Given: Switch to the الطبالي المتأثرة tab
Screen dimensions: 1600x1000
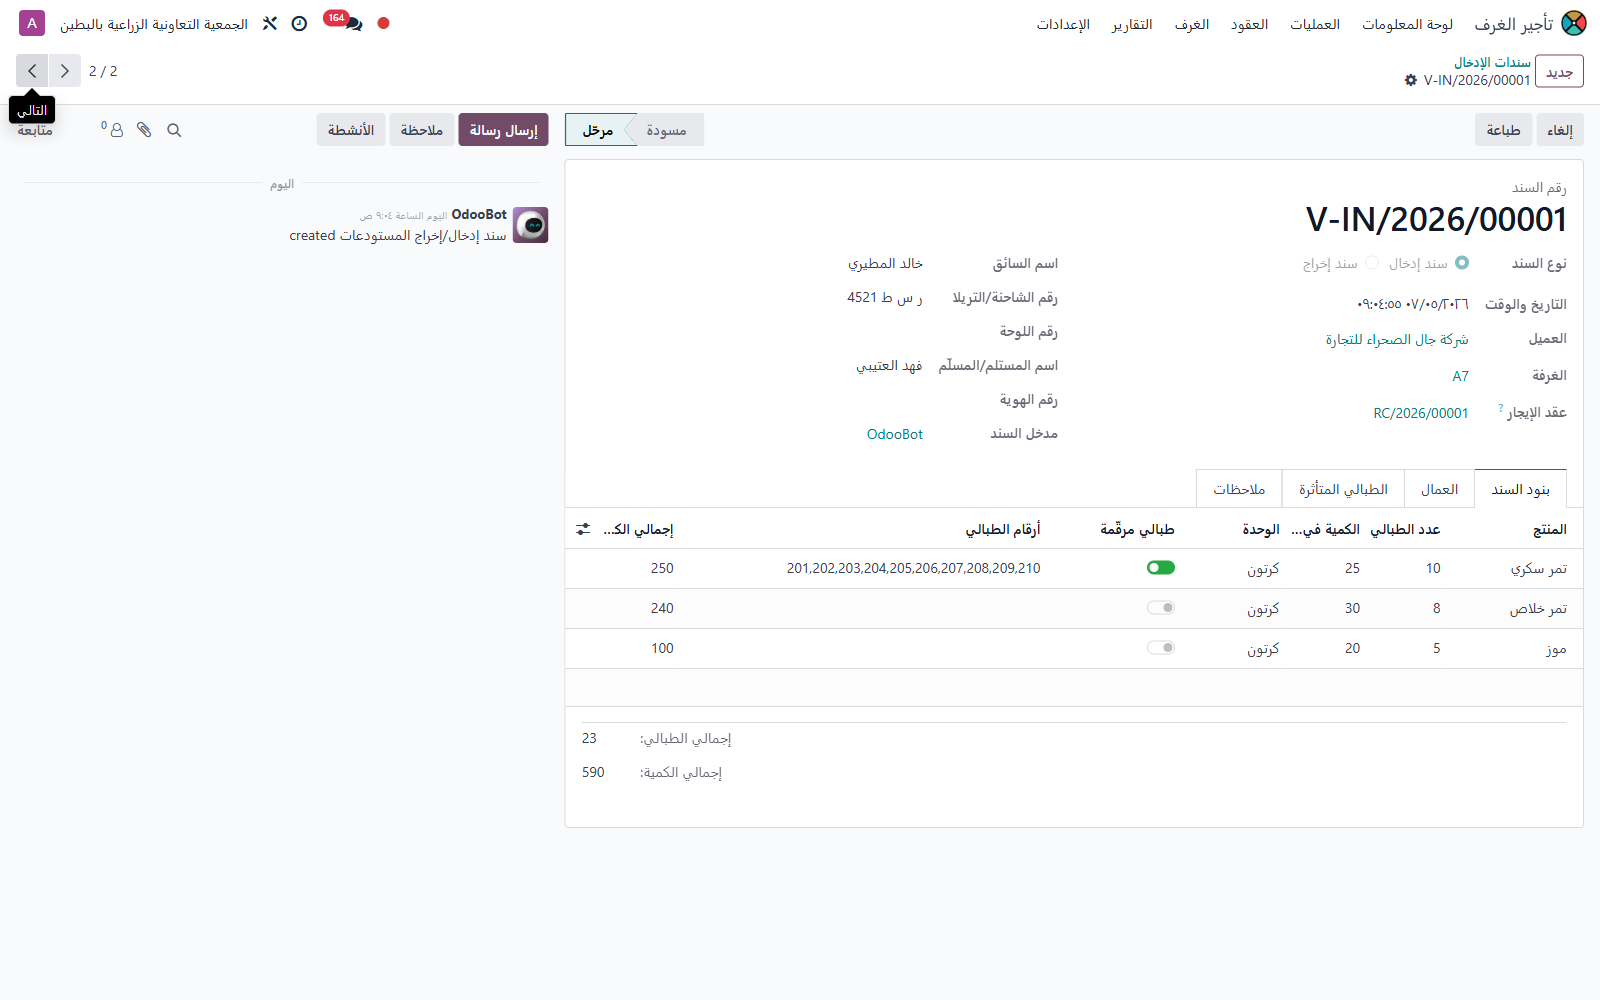Looking at the screenshot, I should 1343,489.
